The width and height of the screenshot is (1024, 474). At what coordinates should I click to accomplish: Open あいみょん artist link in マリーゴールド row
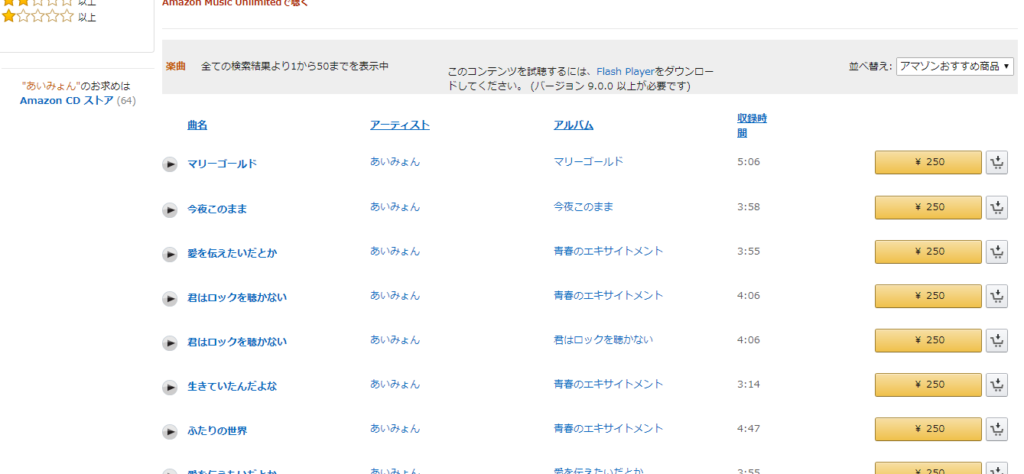point(395,162)
